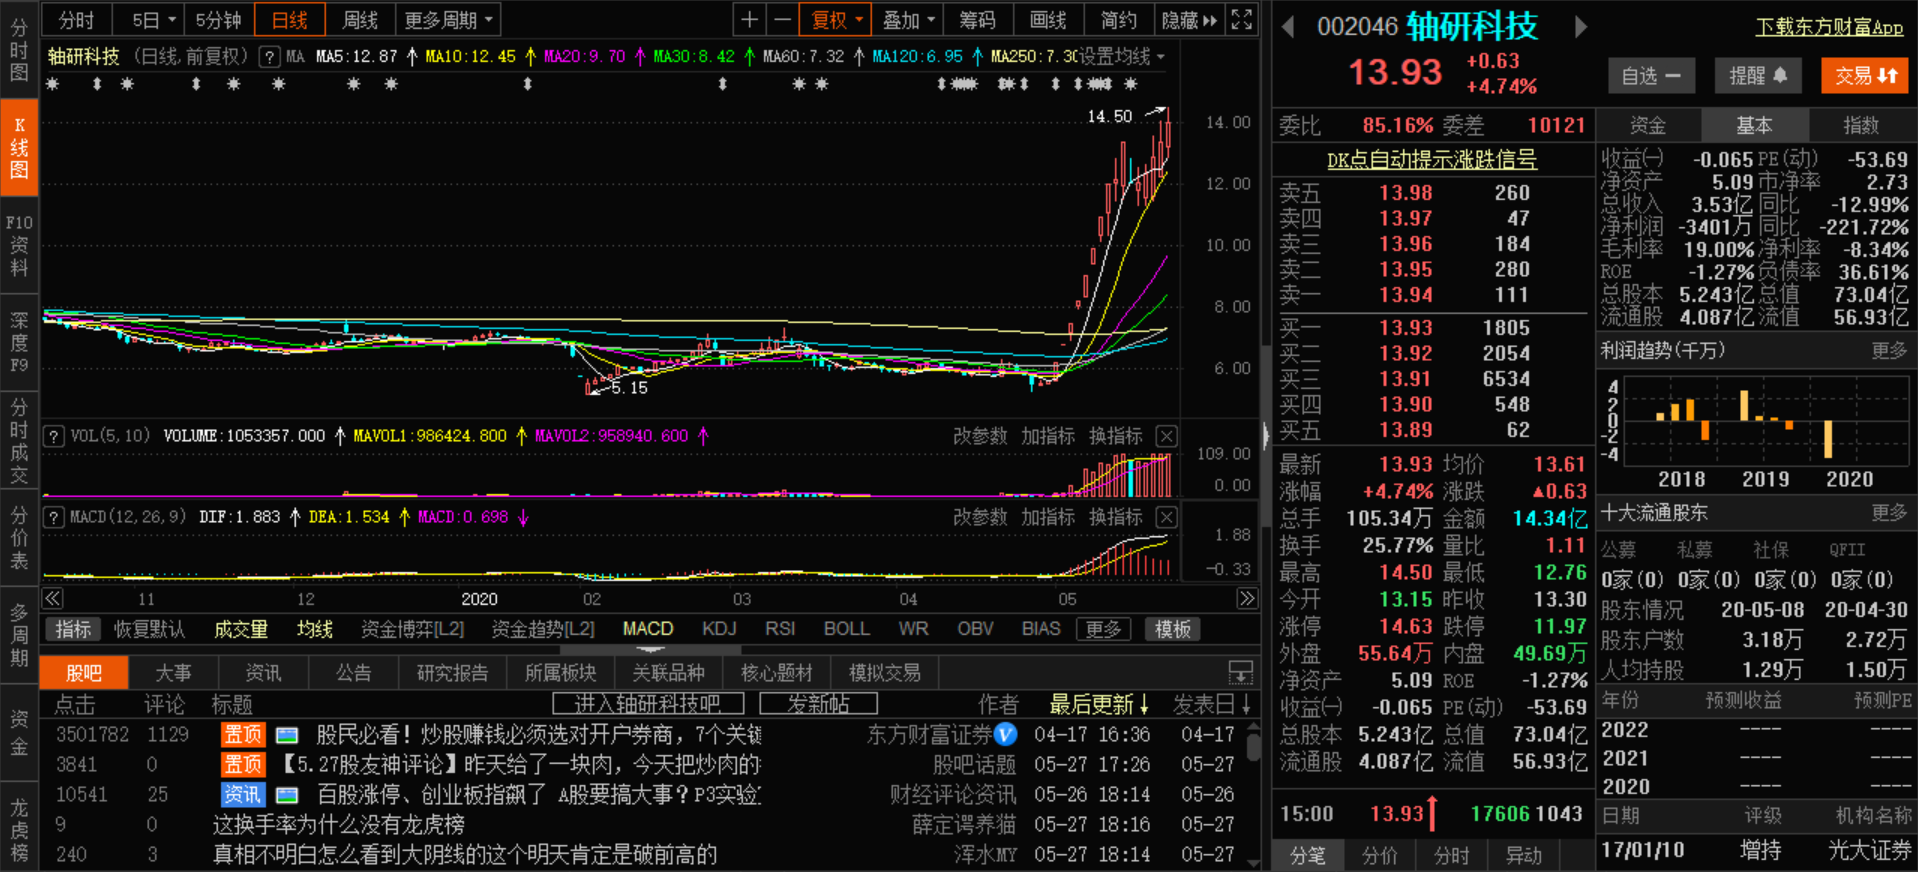Viewport: 1918px width, 872px height.
Task: Pop out the forum panel window icon
Action: (x=1241, y=672)
